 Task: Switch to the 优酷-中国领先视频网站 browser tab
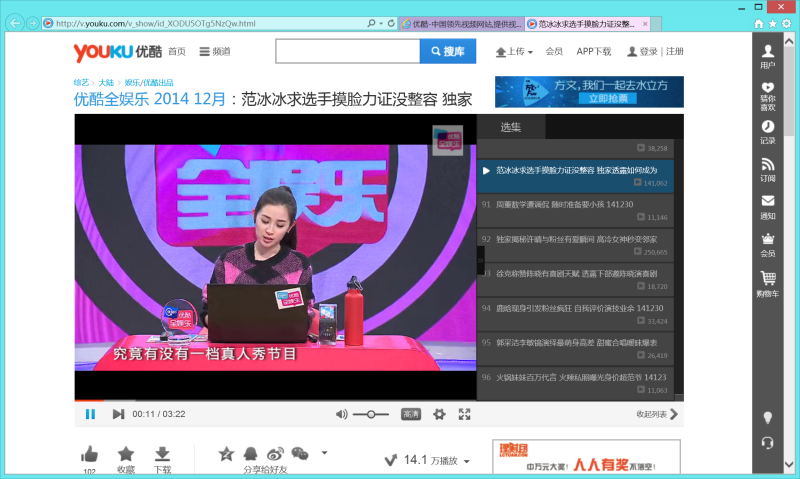[x=461, y=23]
